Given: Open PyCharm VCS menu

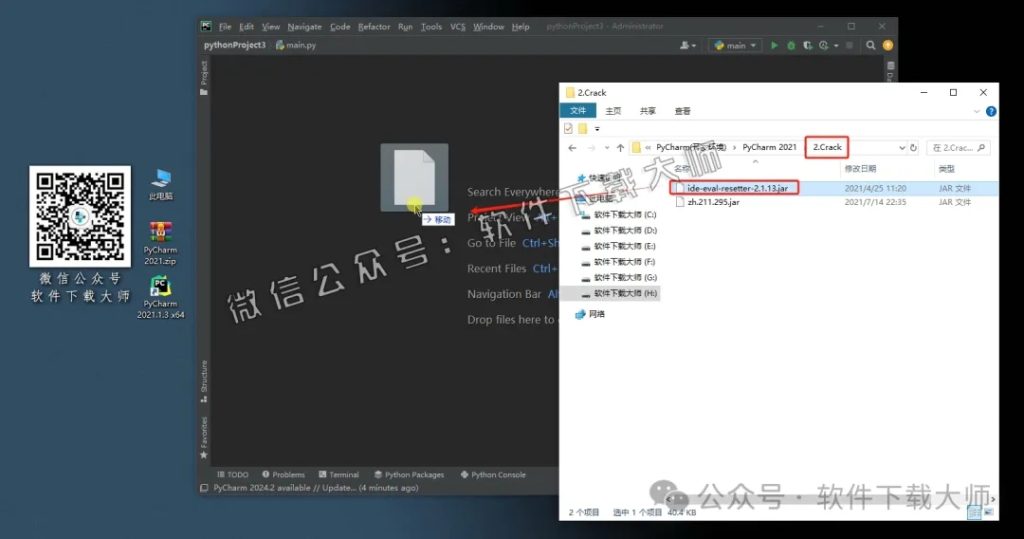Looking at the screenshot, I should click(x=458, y=27).
